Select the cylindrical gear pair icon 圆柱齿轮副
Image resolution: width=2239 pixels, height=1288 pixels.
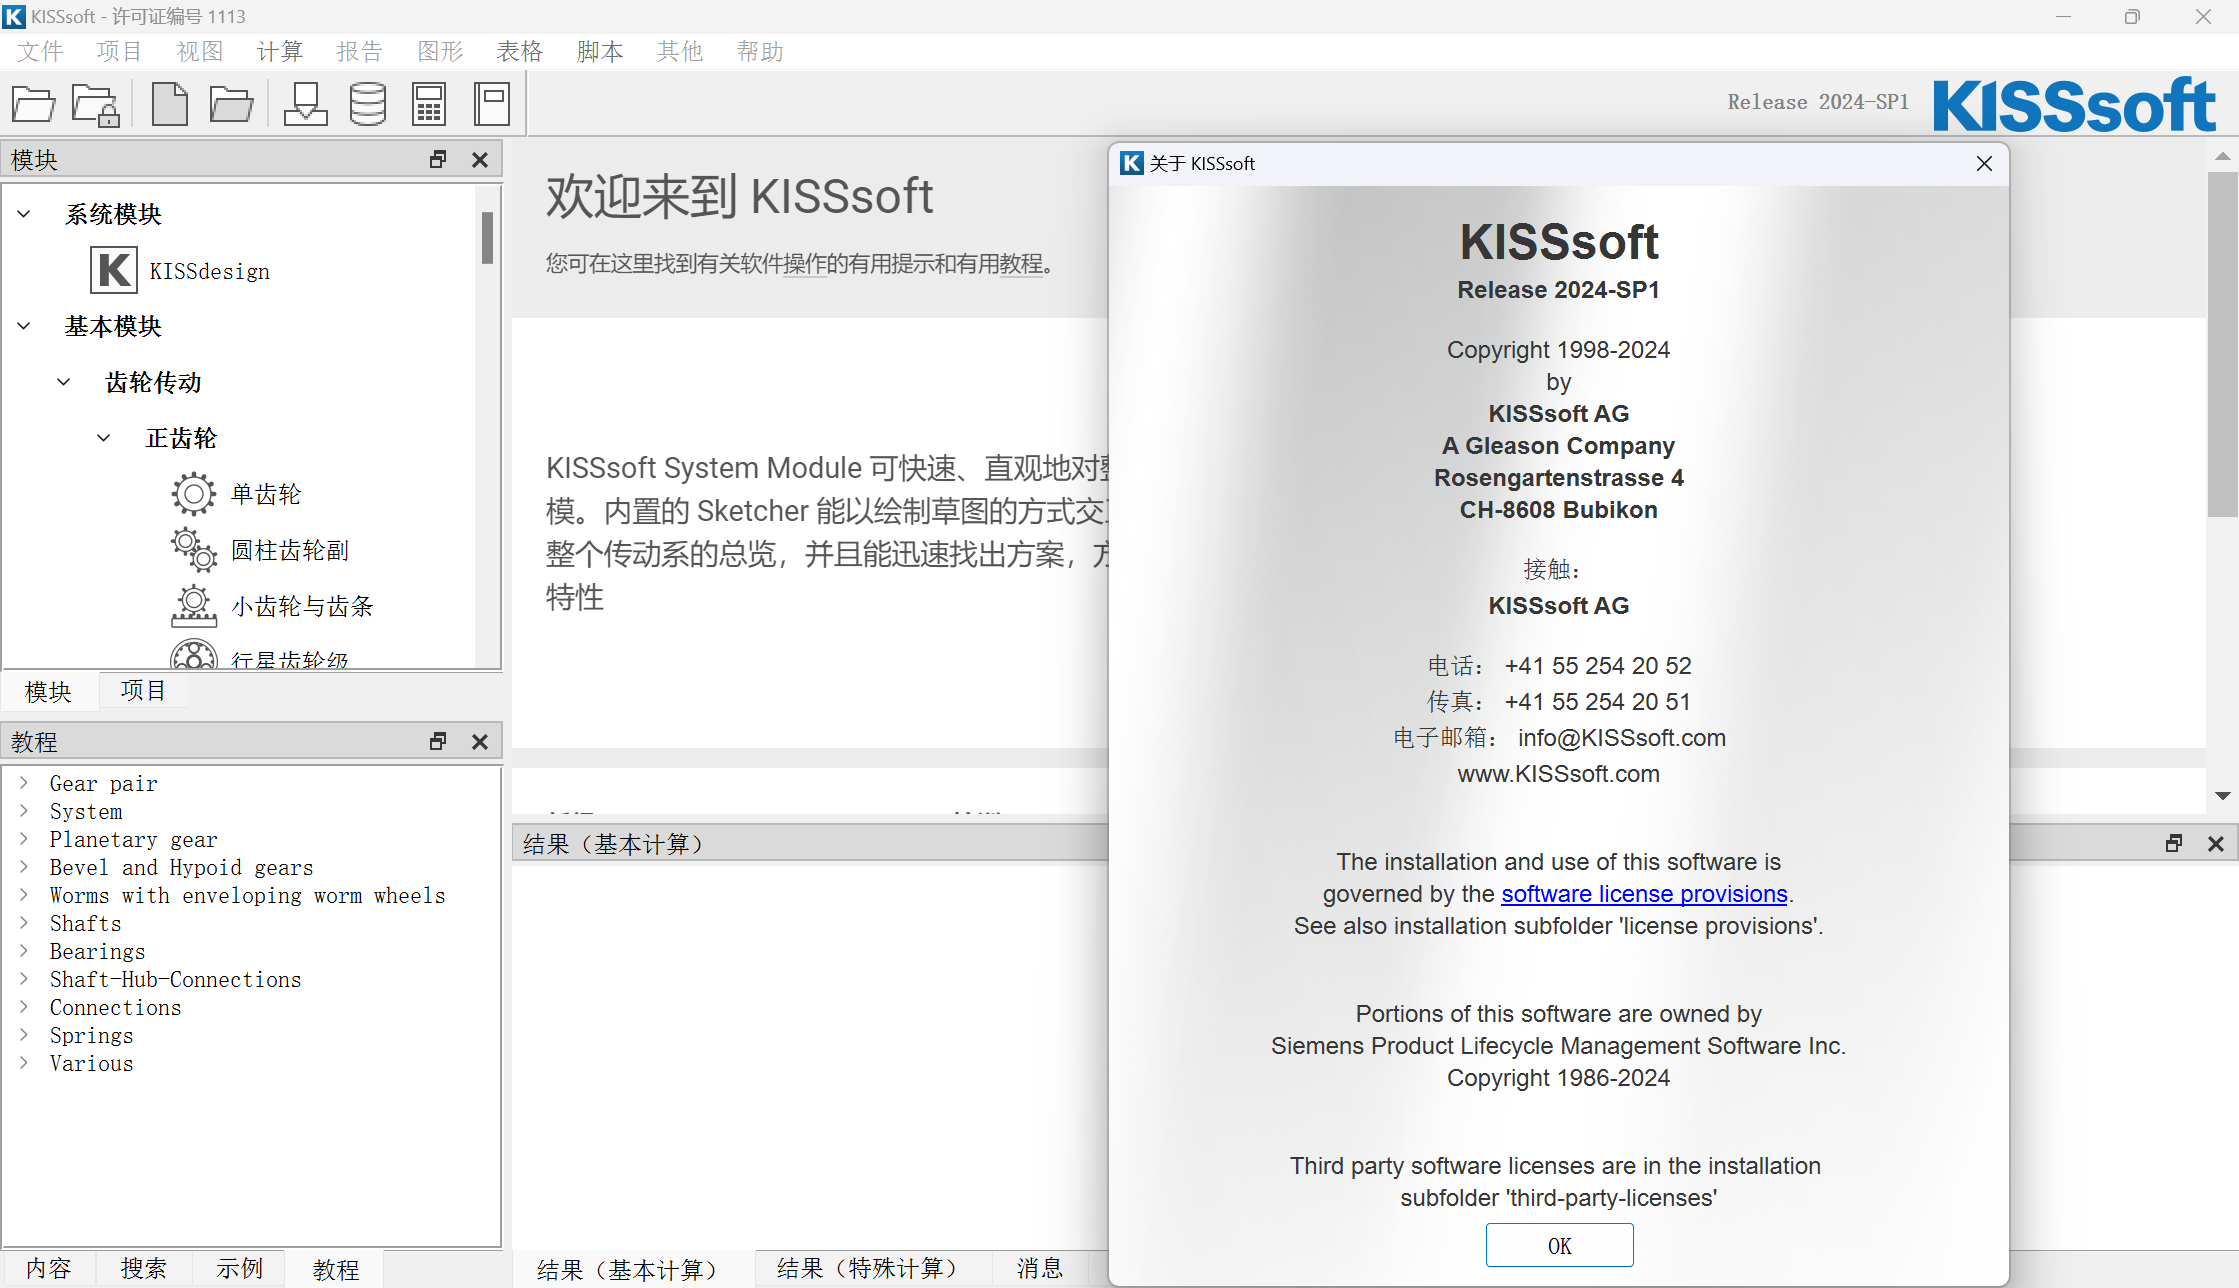193,550
